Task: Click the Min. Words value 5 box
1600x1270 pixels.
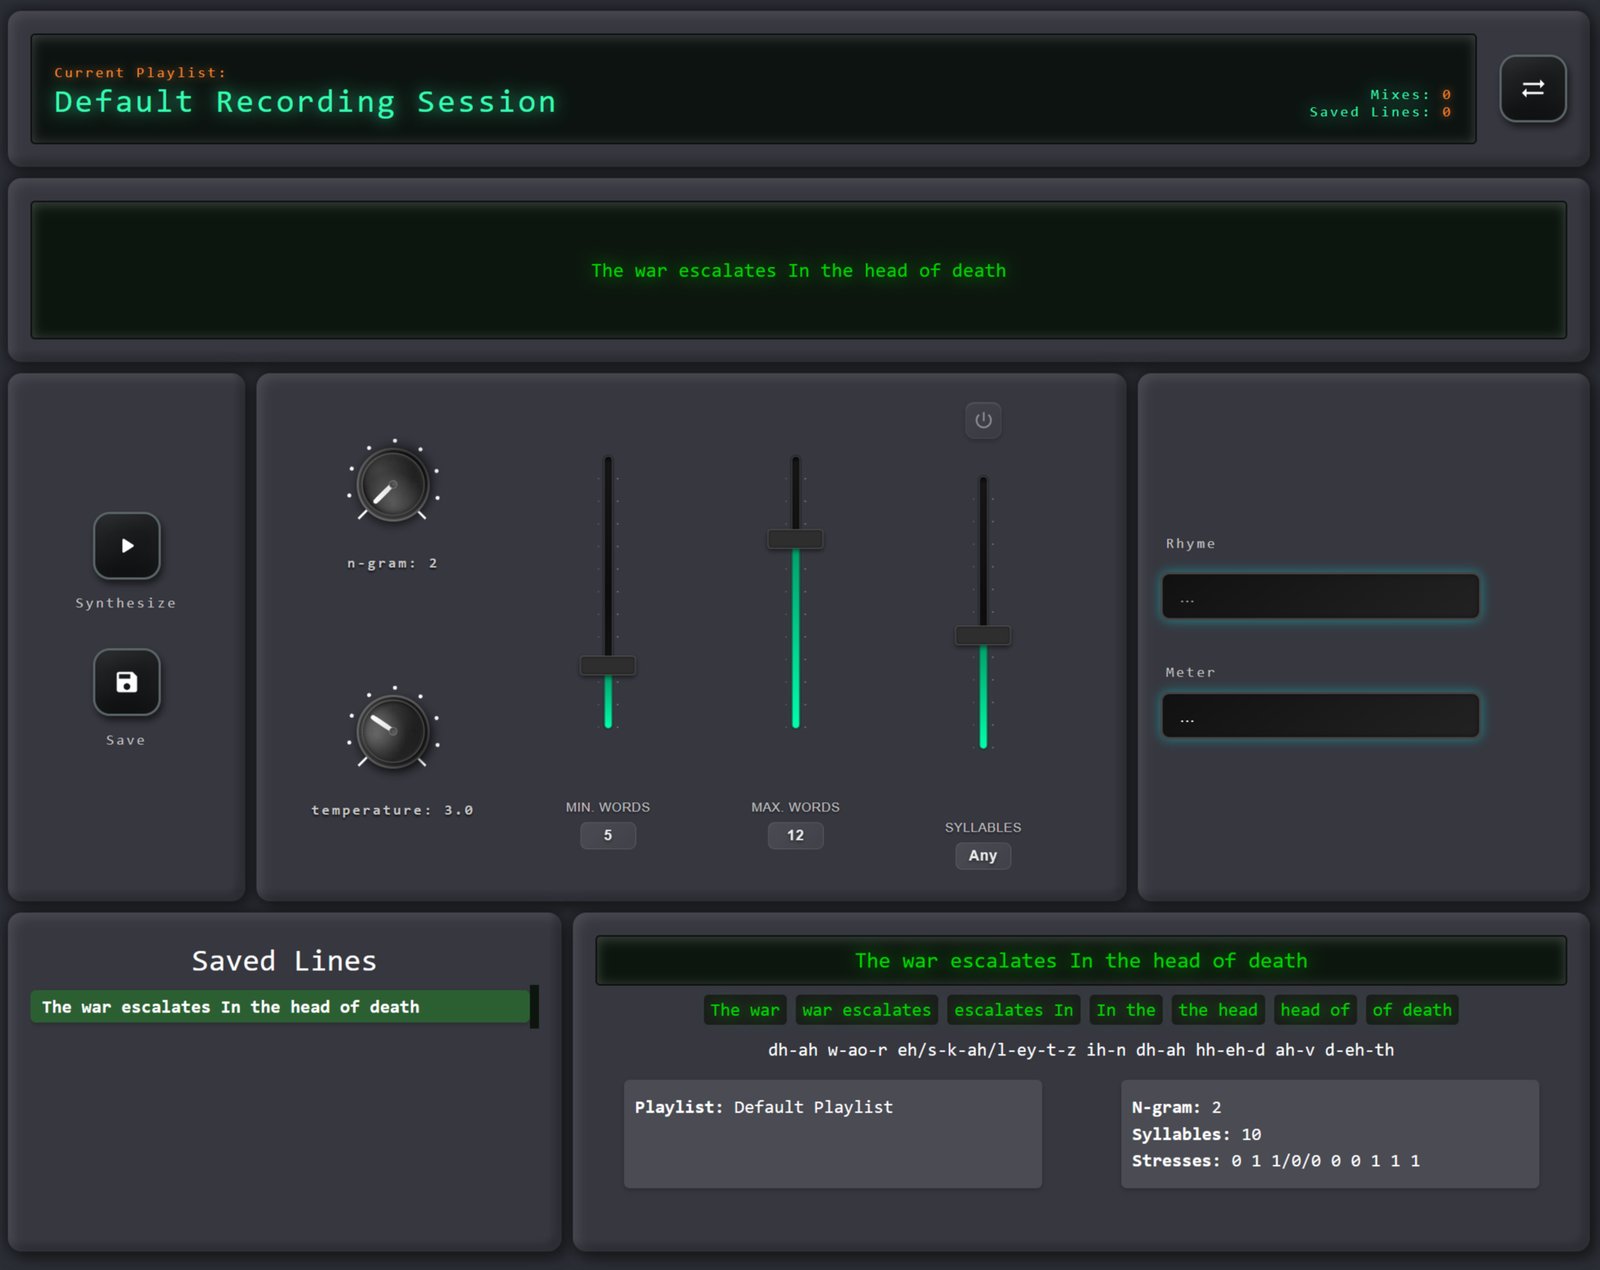Action: coord(608,835)
